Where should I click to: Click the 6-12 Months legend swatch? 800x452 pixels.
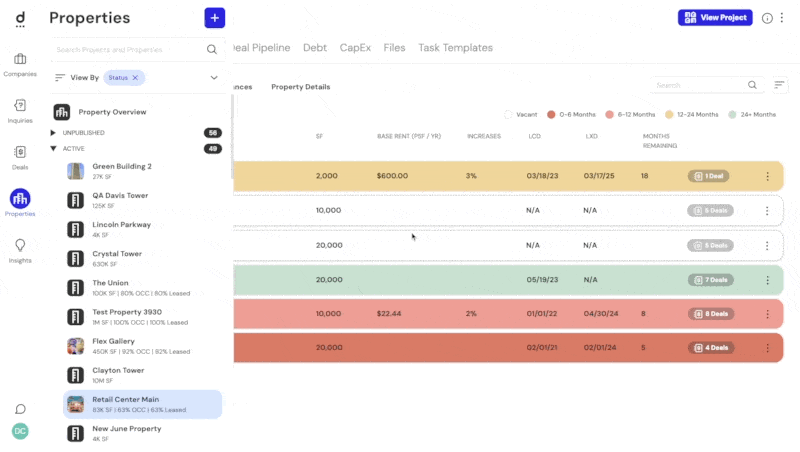[609, 115]
